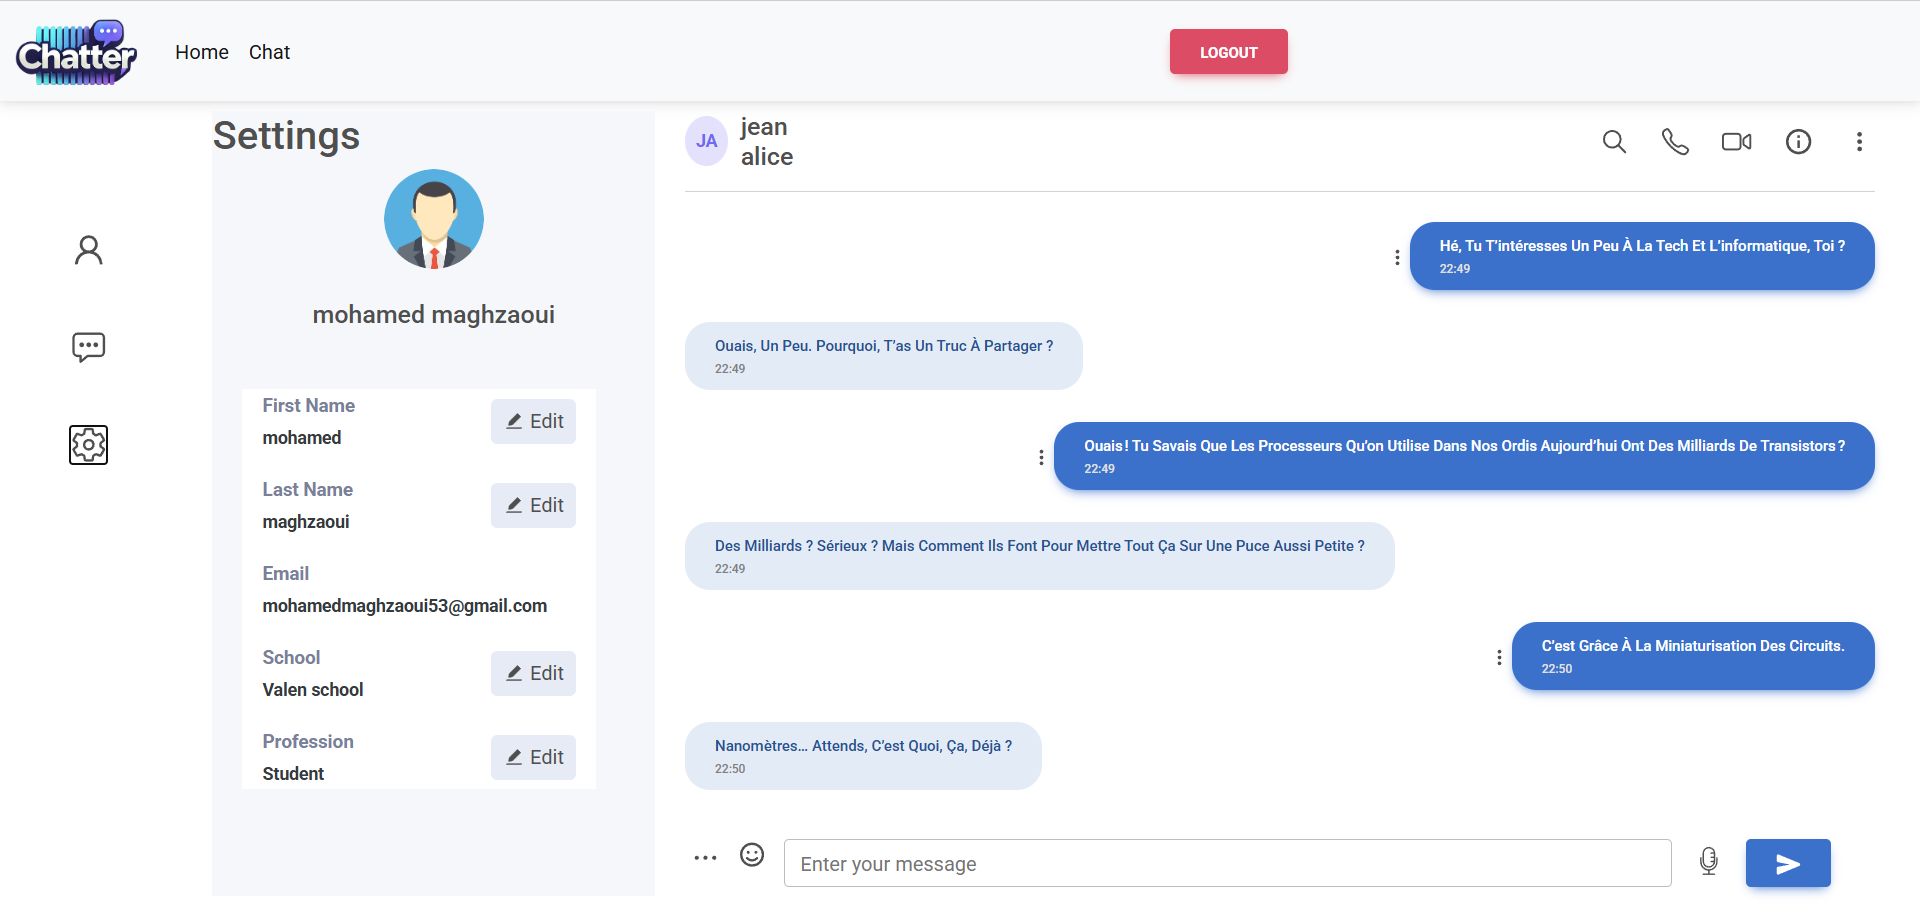Go to Home in navigation bar

point(202,52)
